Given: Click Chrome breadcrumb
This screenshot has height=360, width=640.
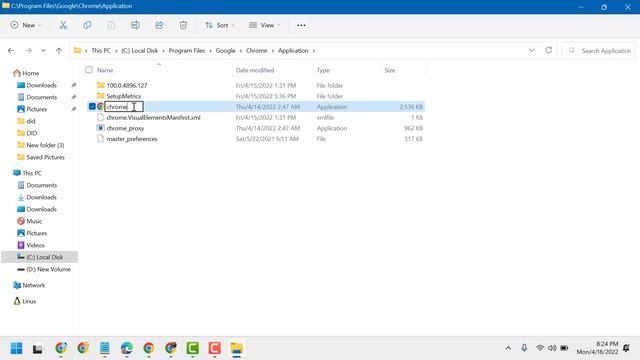Looking at the screenshot, I should click(256, 51).
